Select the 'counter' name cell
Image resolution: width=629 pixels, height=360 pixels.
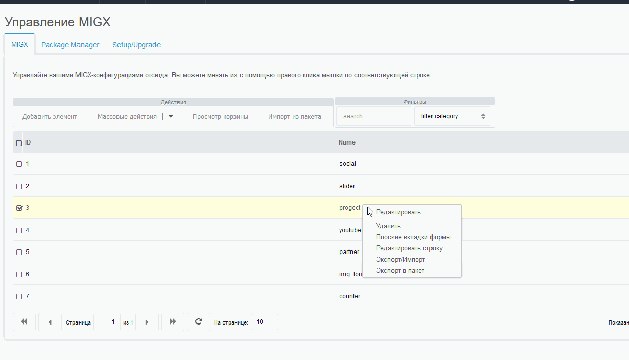[349, 296]
